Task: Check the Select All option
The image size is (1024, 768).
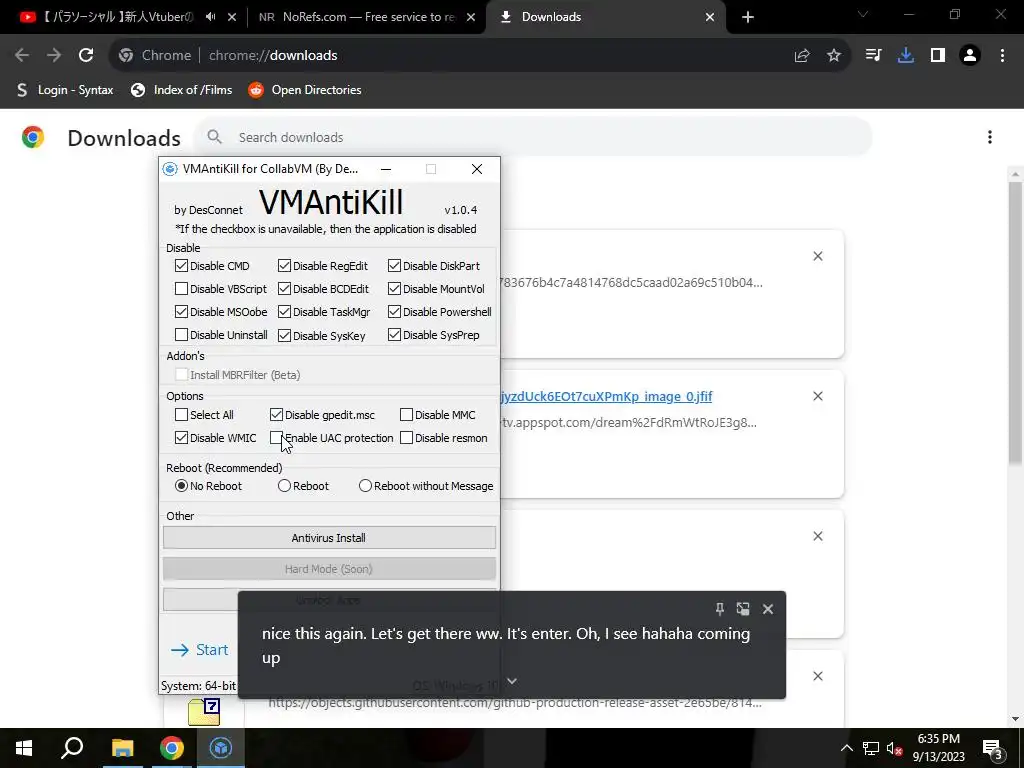Action: point(182,415)
